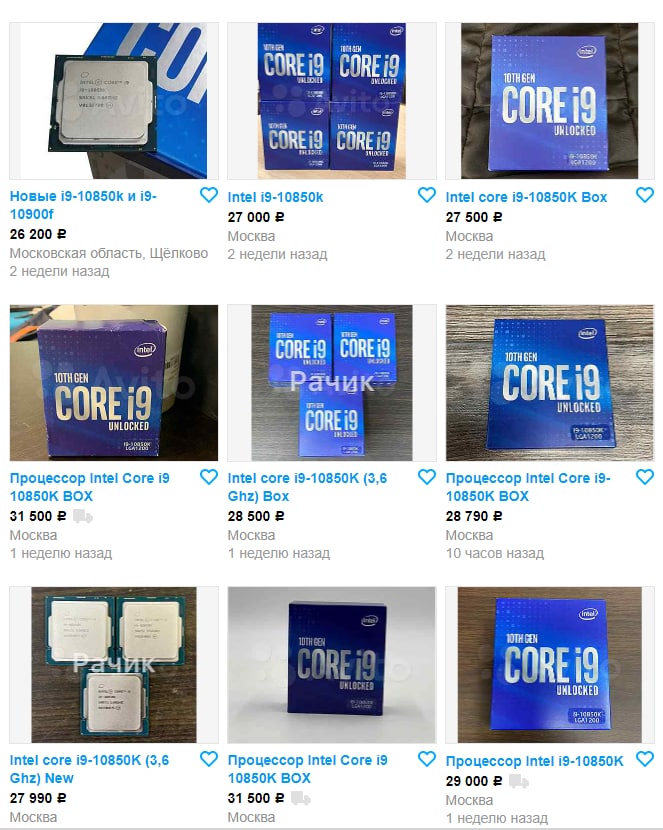Open "Intel core i9-10850K Box" link
663x830 pixels.
coord(526,197)
